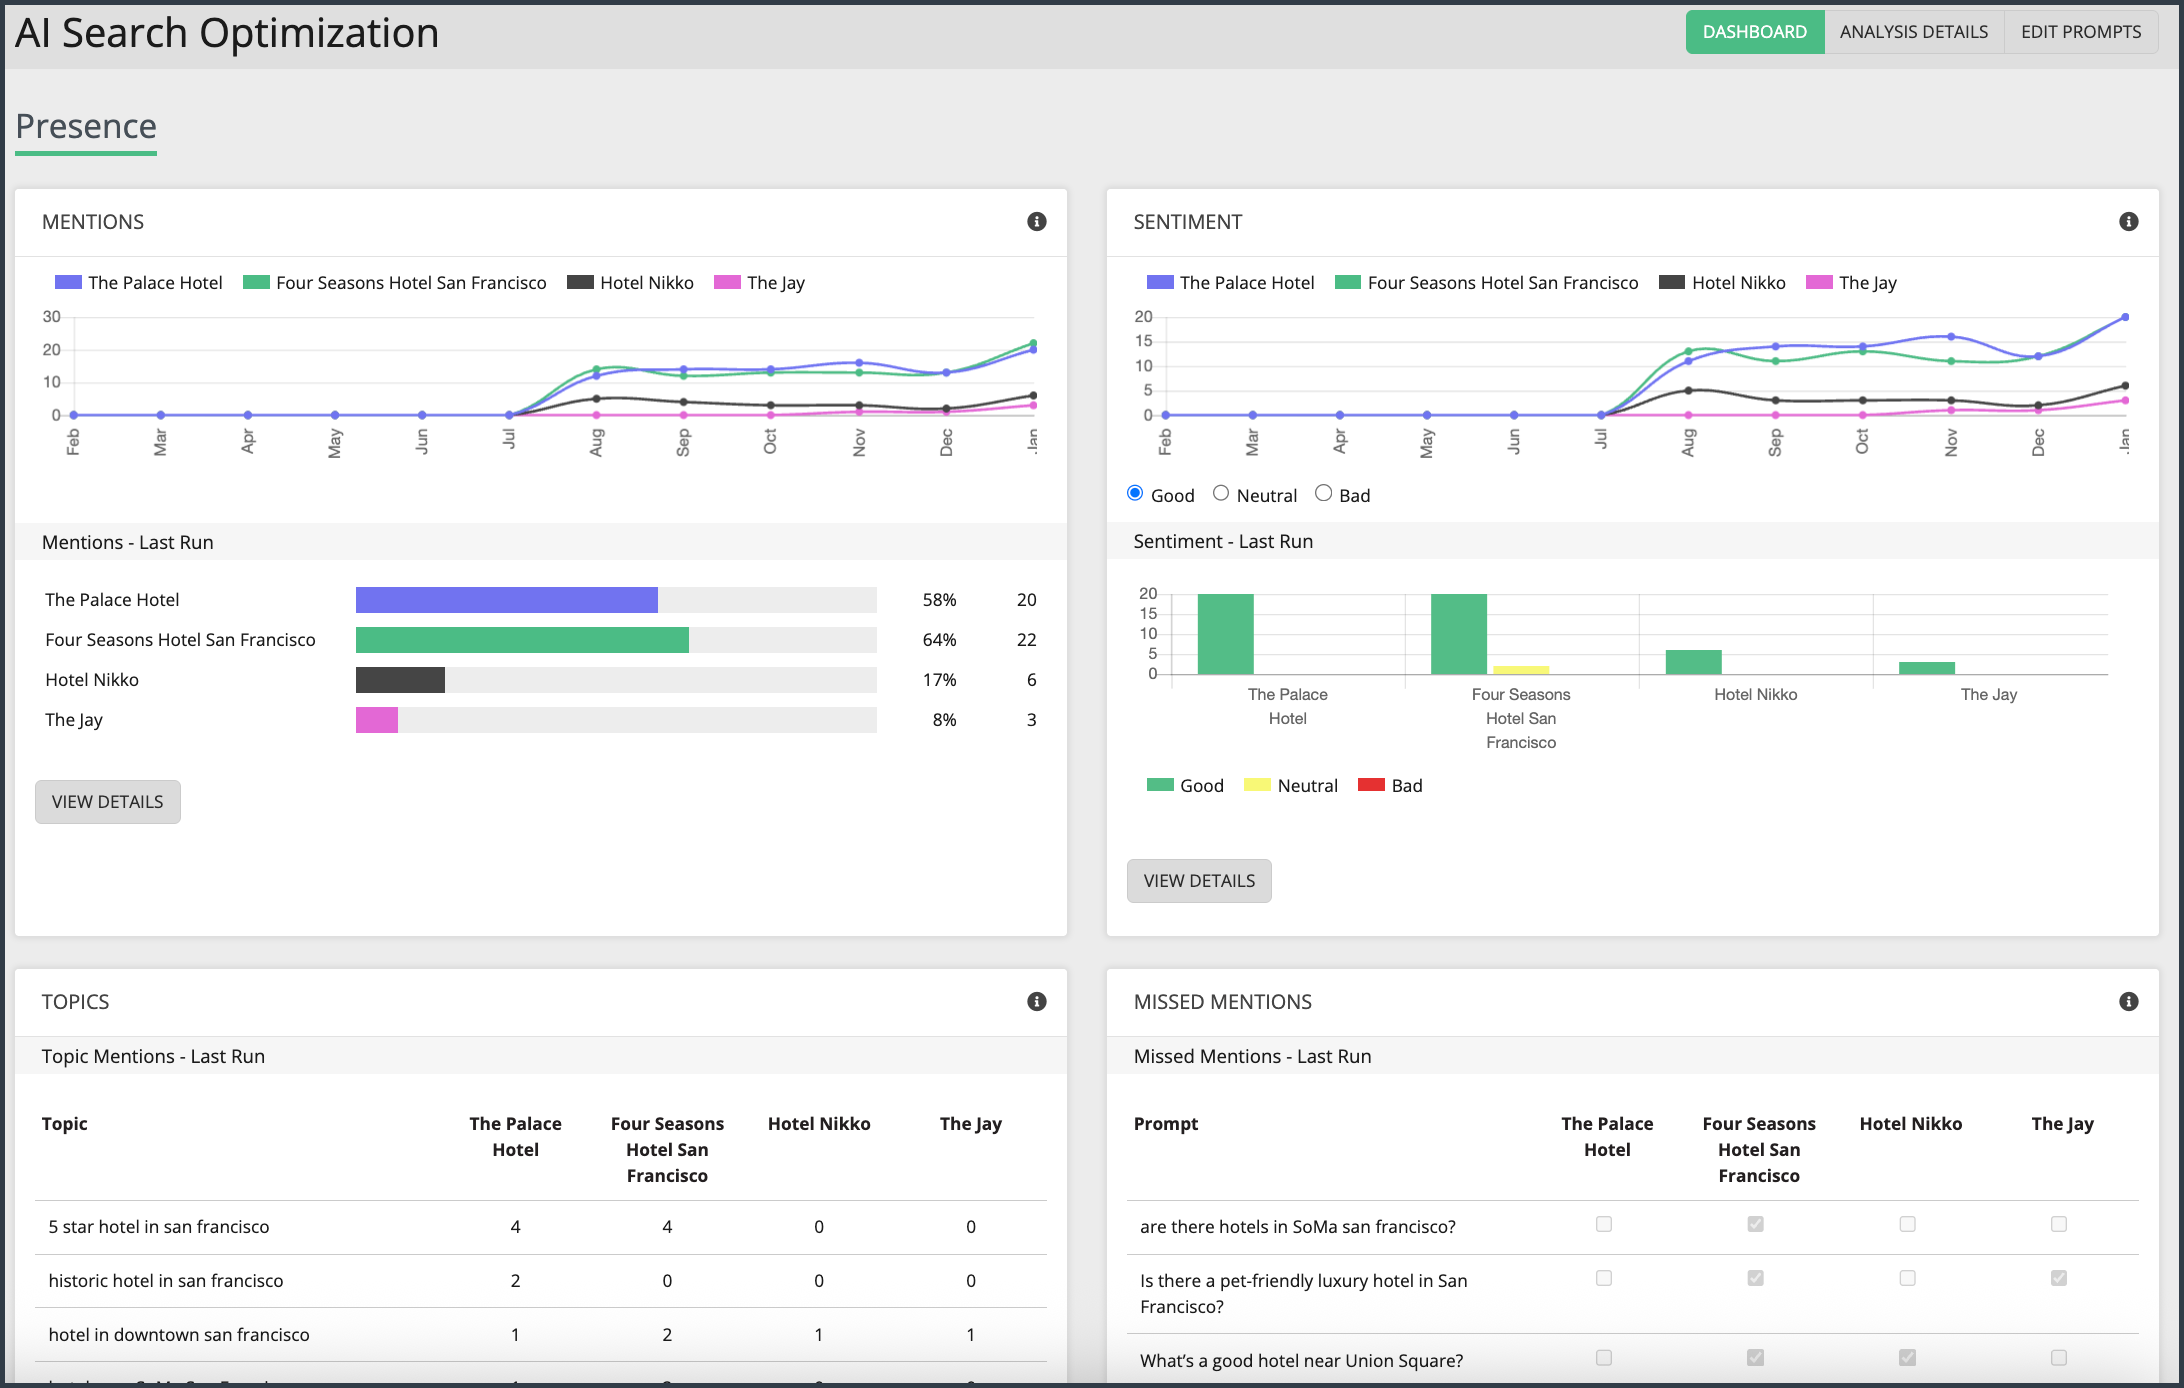Check Palace Hotel box for SoMa prompt

pos(1604,1224)
